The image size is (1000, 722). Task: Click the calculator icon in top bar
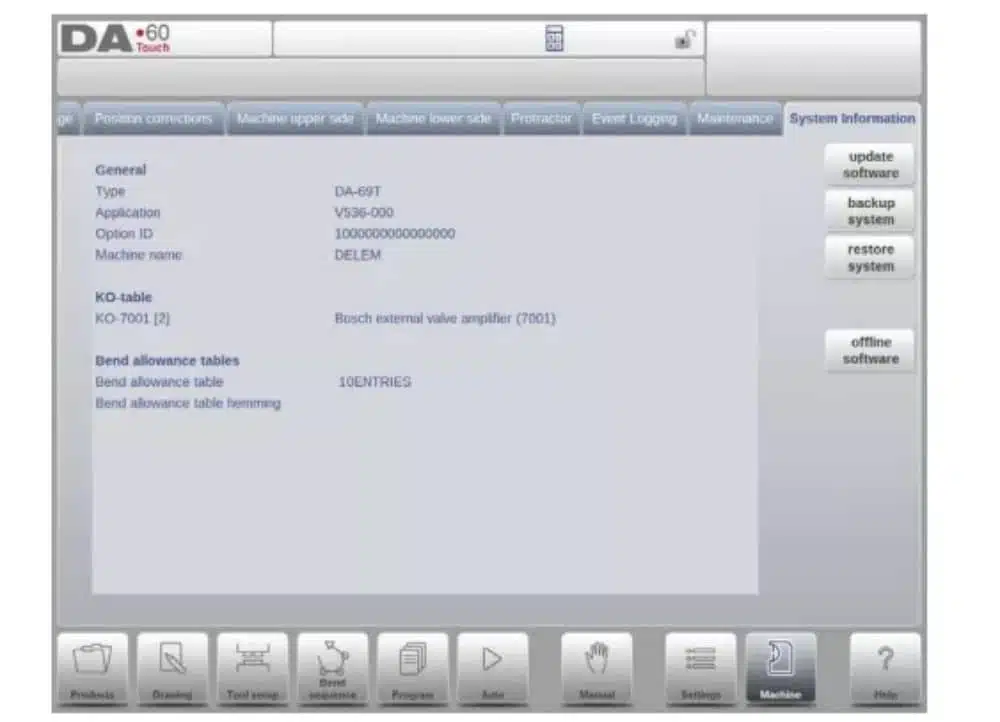tap(554, 38)
